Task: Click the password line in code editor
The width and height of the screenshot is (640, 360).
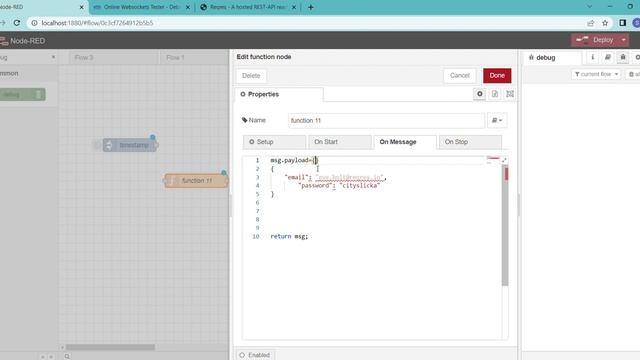Action: pos(339,186)
